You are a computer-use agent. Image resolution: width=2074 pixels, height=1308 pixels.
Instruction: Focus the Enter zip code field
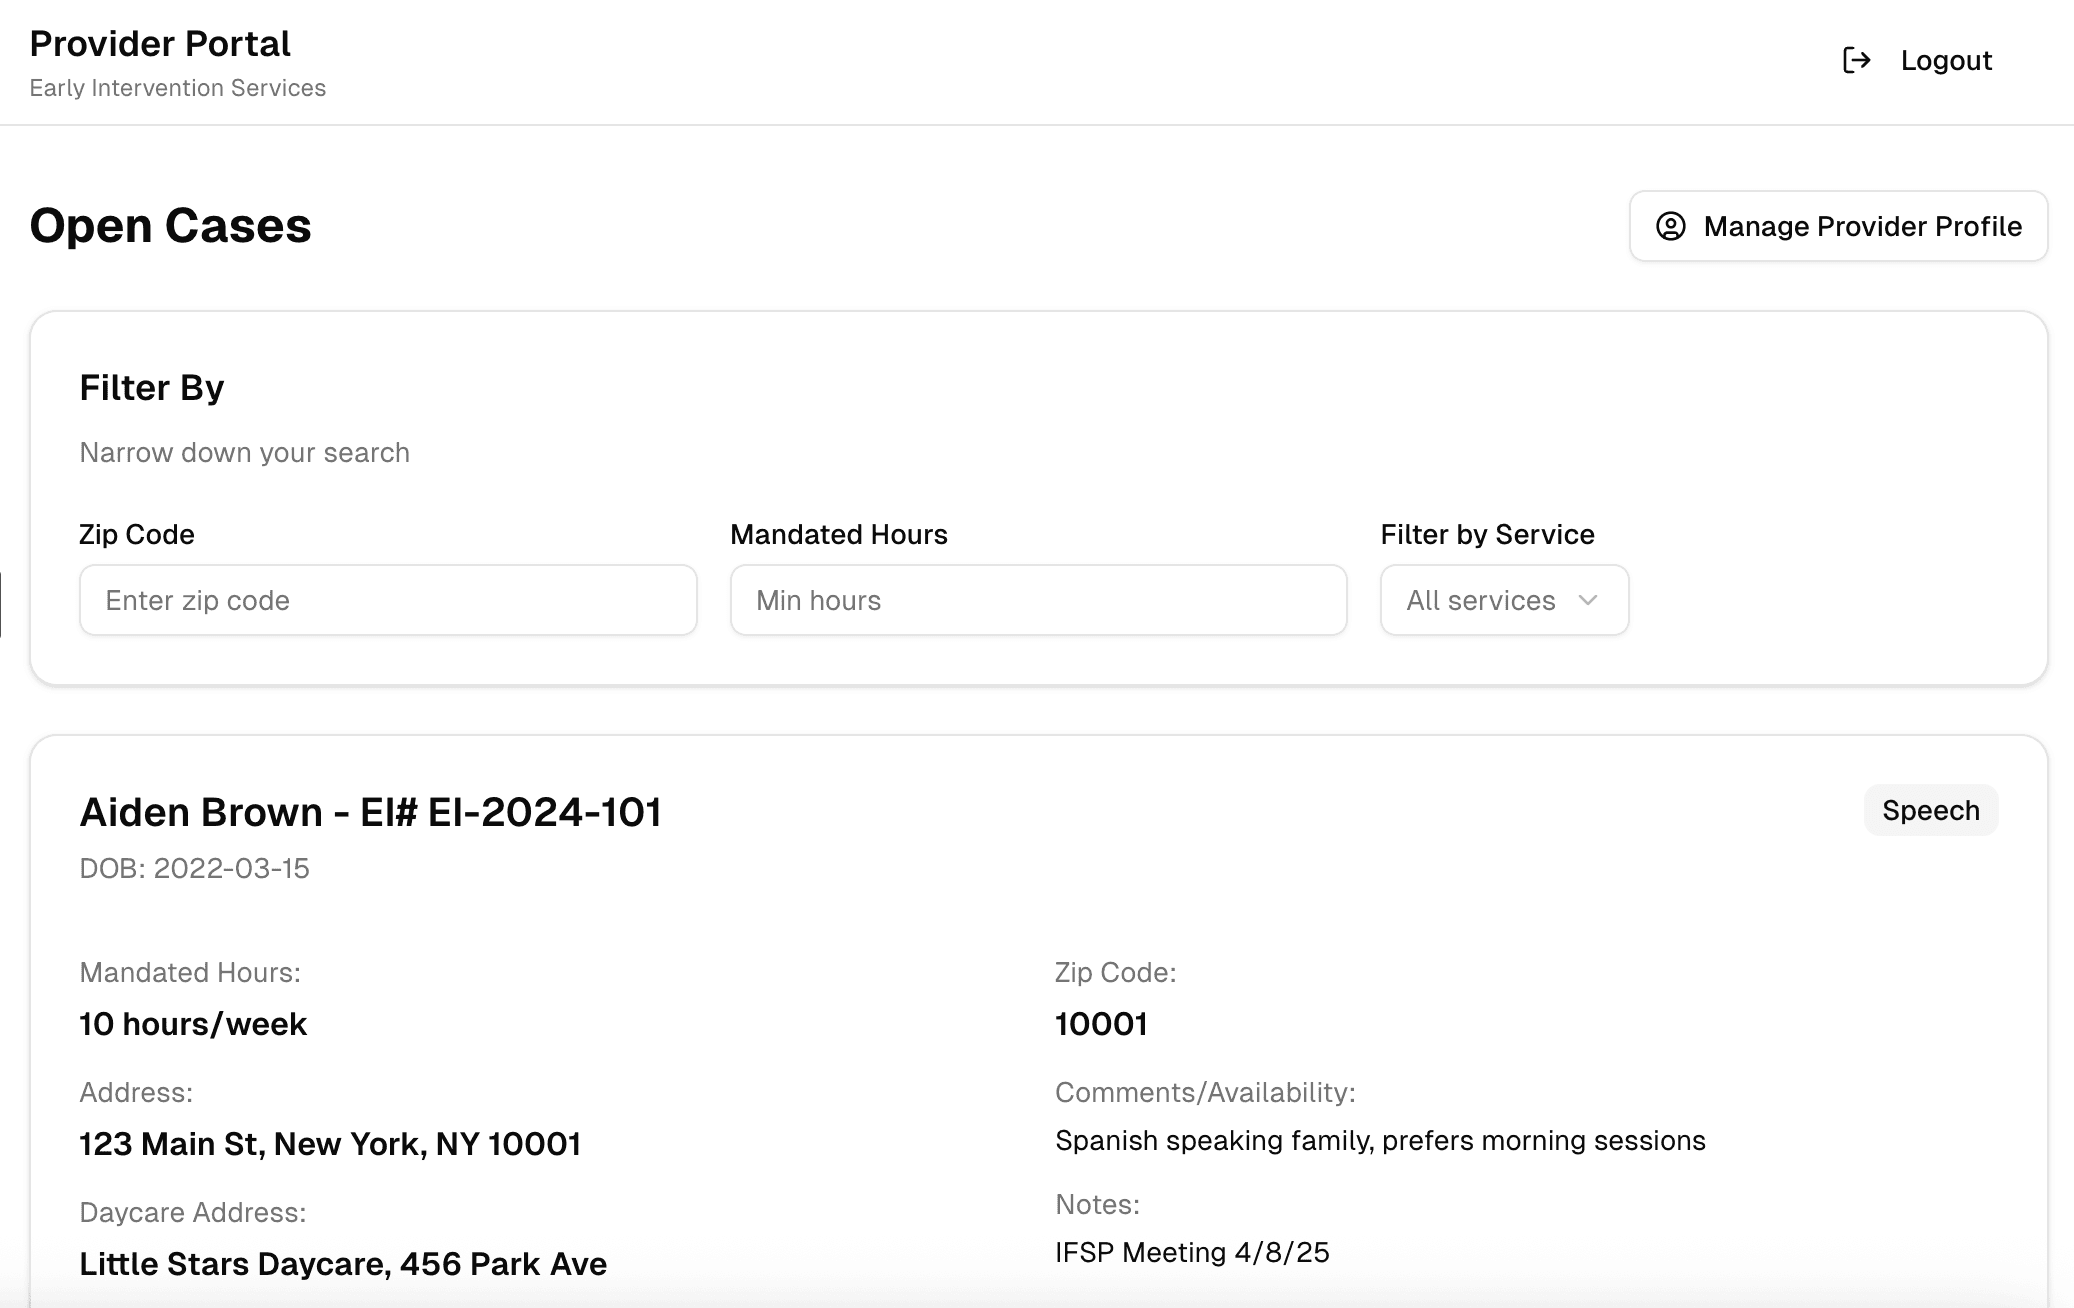point(388,600)
